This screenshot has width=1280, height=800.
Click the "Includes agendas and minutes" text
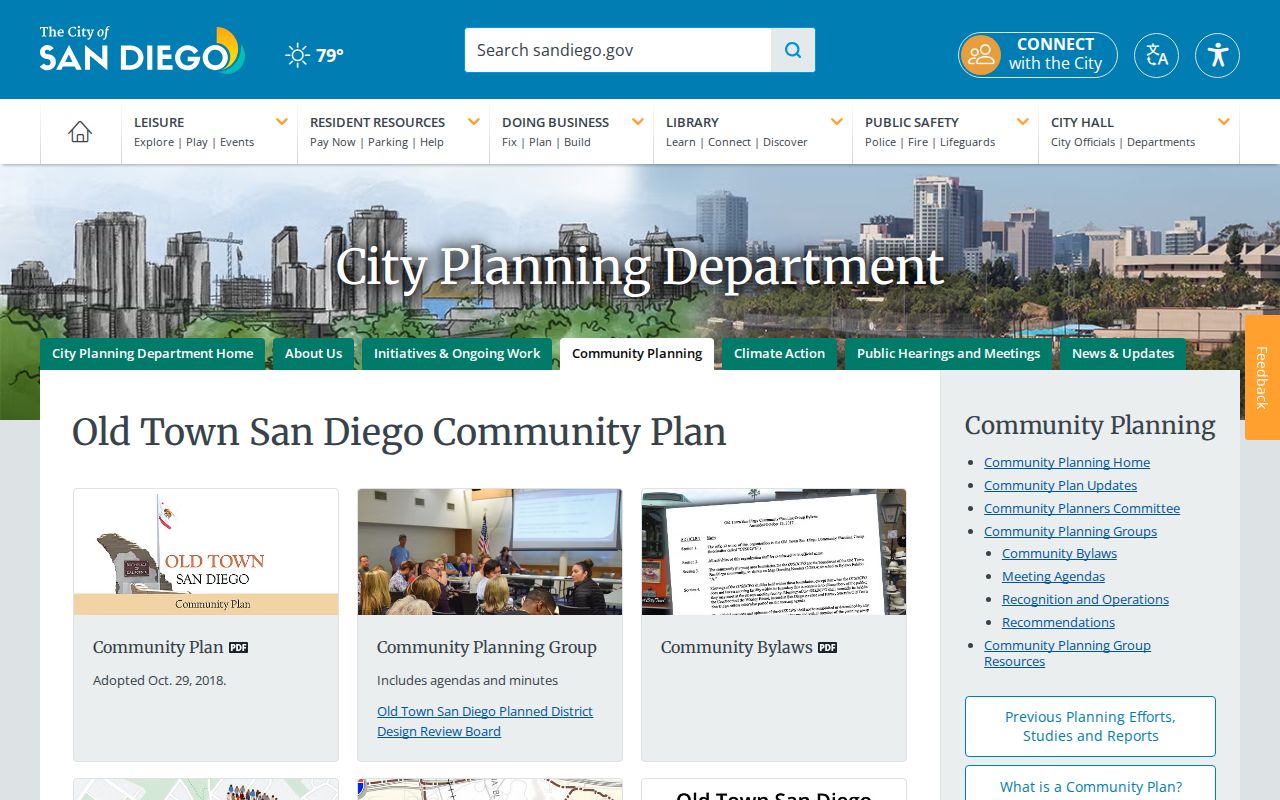pos(467,680)
